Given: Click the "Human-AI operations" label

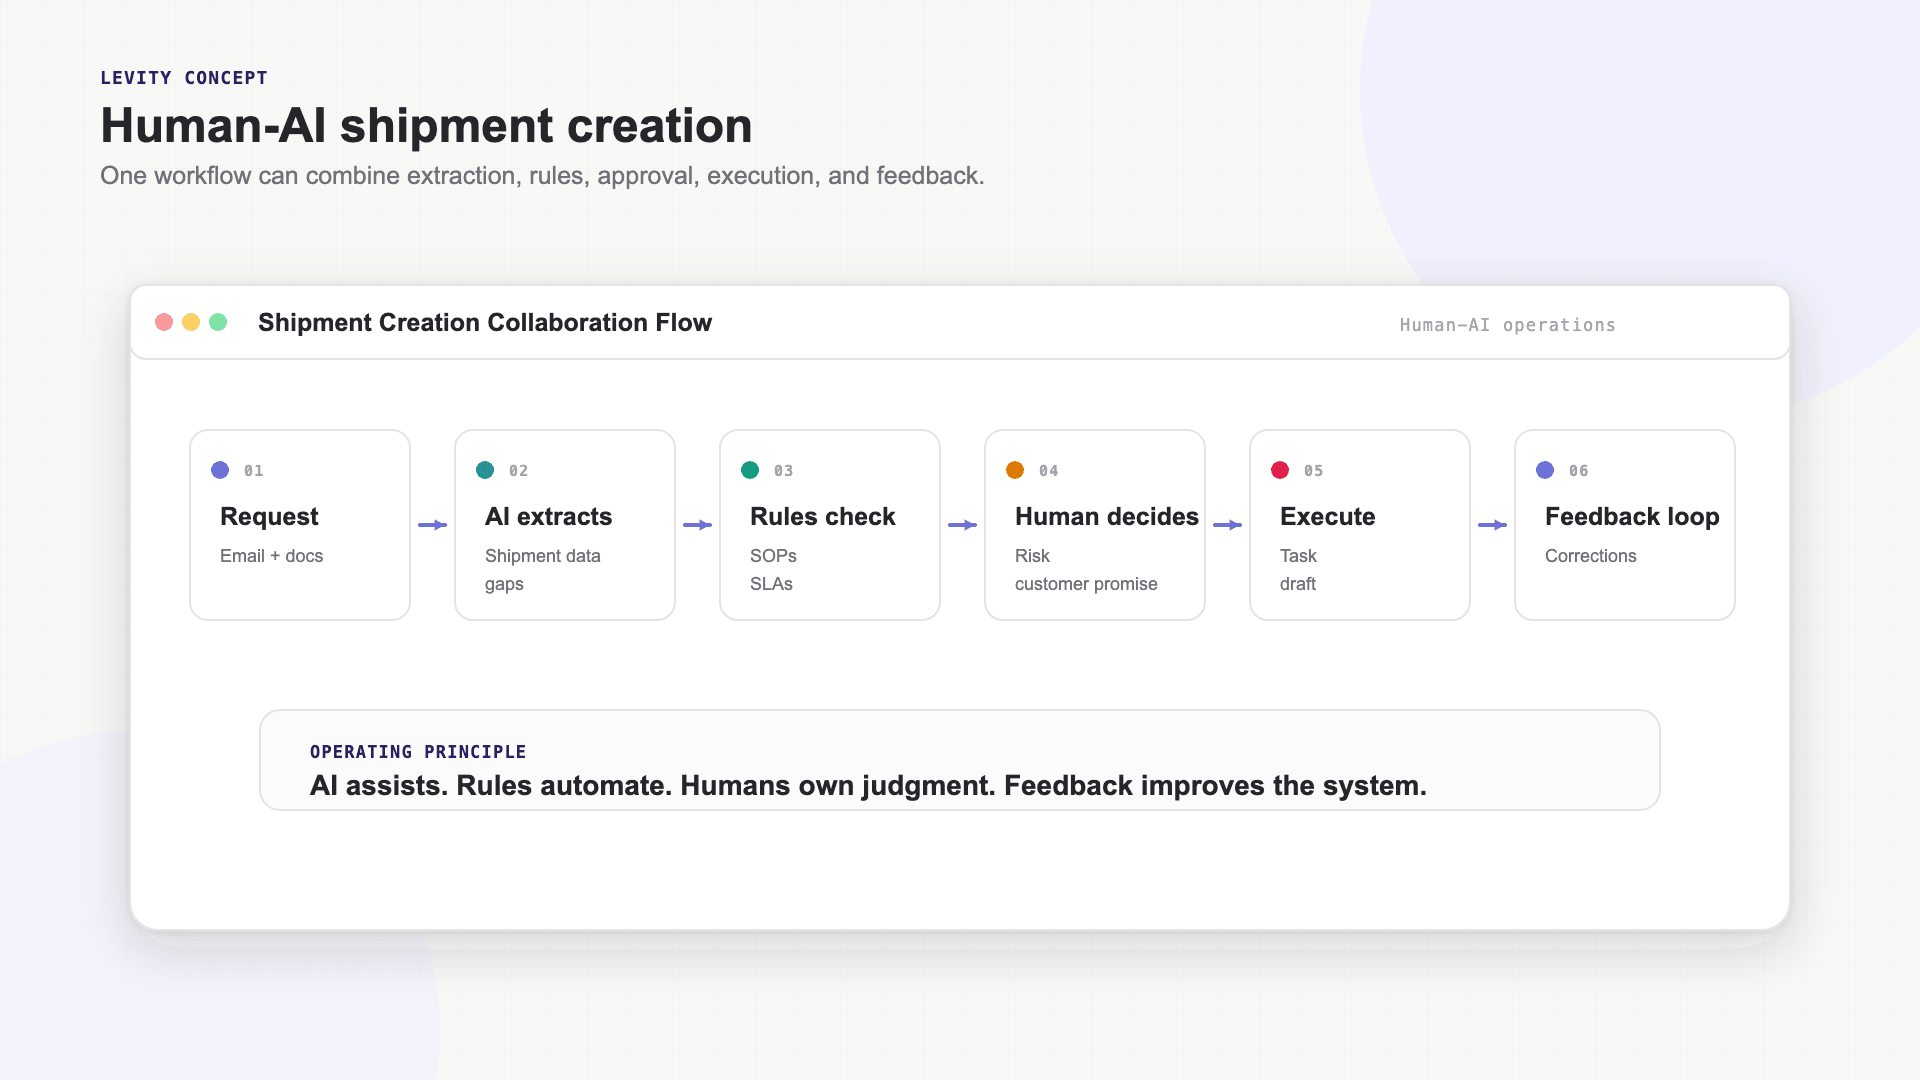Looking at the screenshot, I should click(x=1508, y=325).
